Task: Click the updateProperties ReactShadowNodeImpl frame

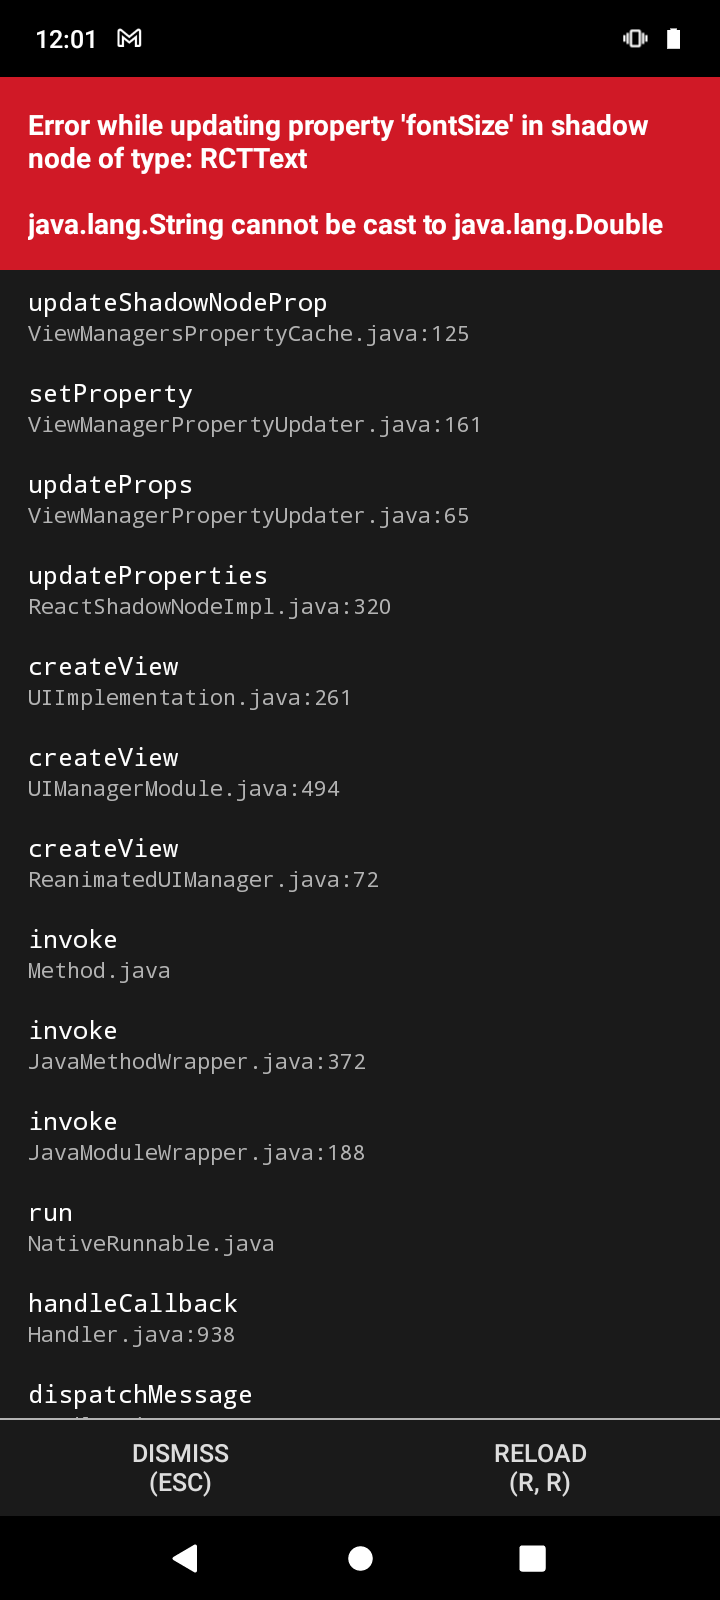Action: 210,589
